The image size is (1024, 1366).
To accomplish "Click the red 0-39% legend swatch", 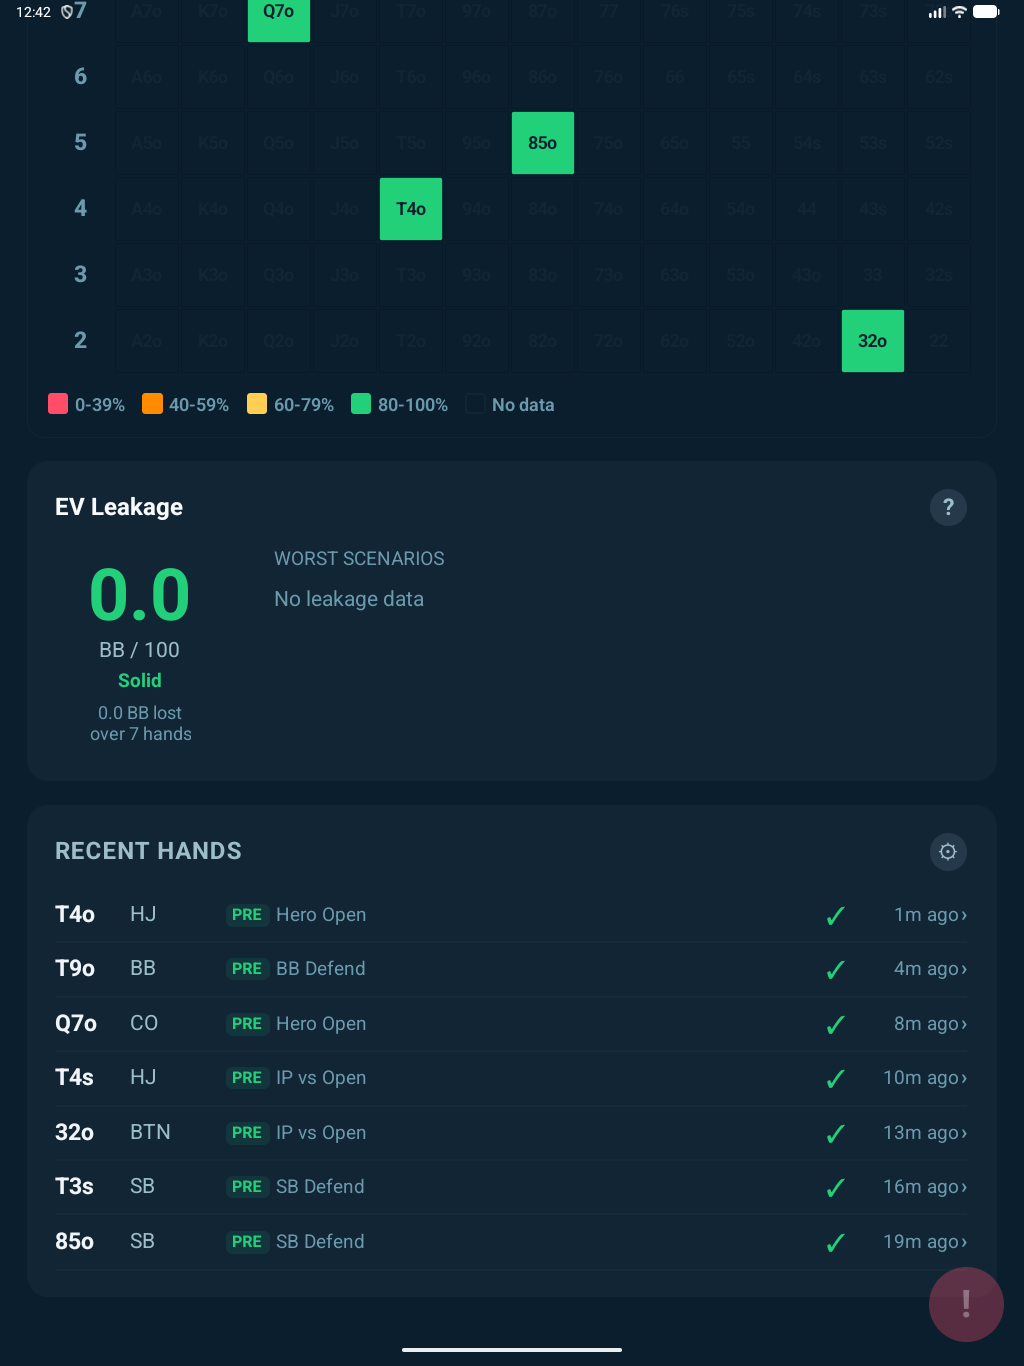I will pos(58,404).
